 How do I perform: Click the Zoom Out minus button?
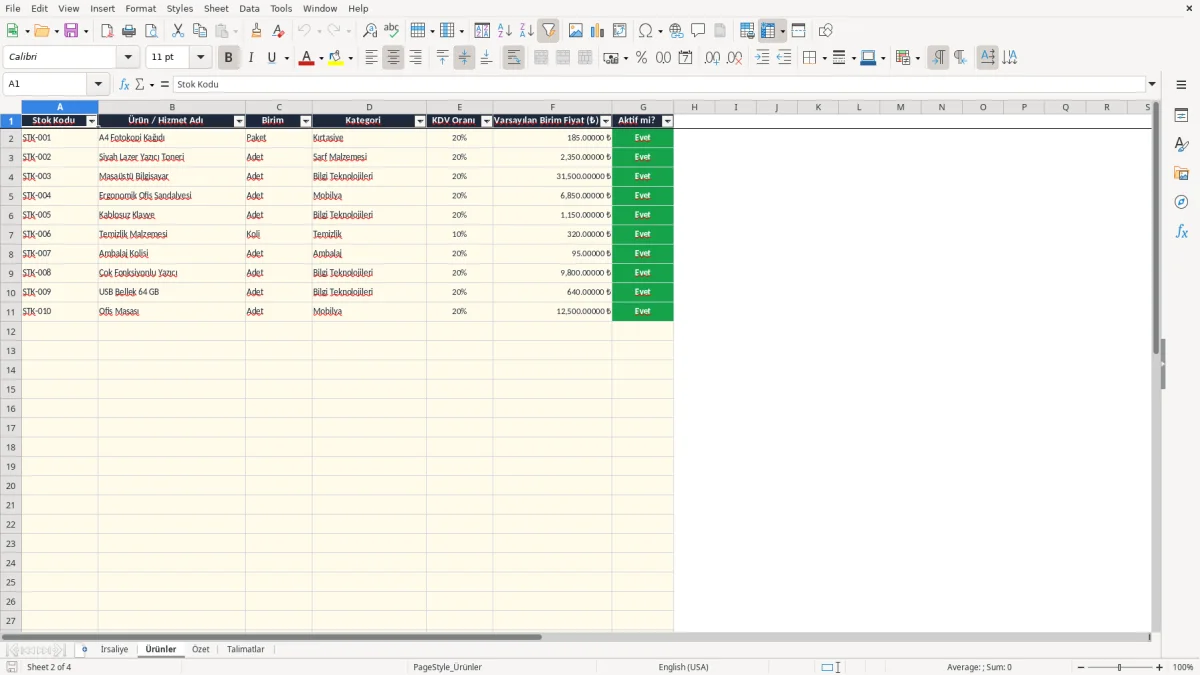tap(1081, 667)
